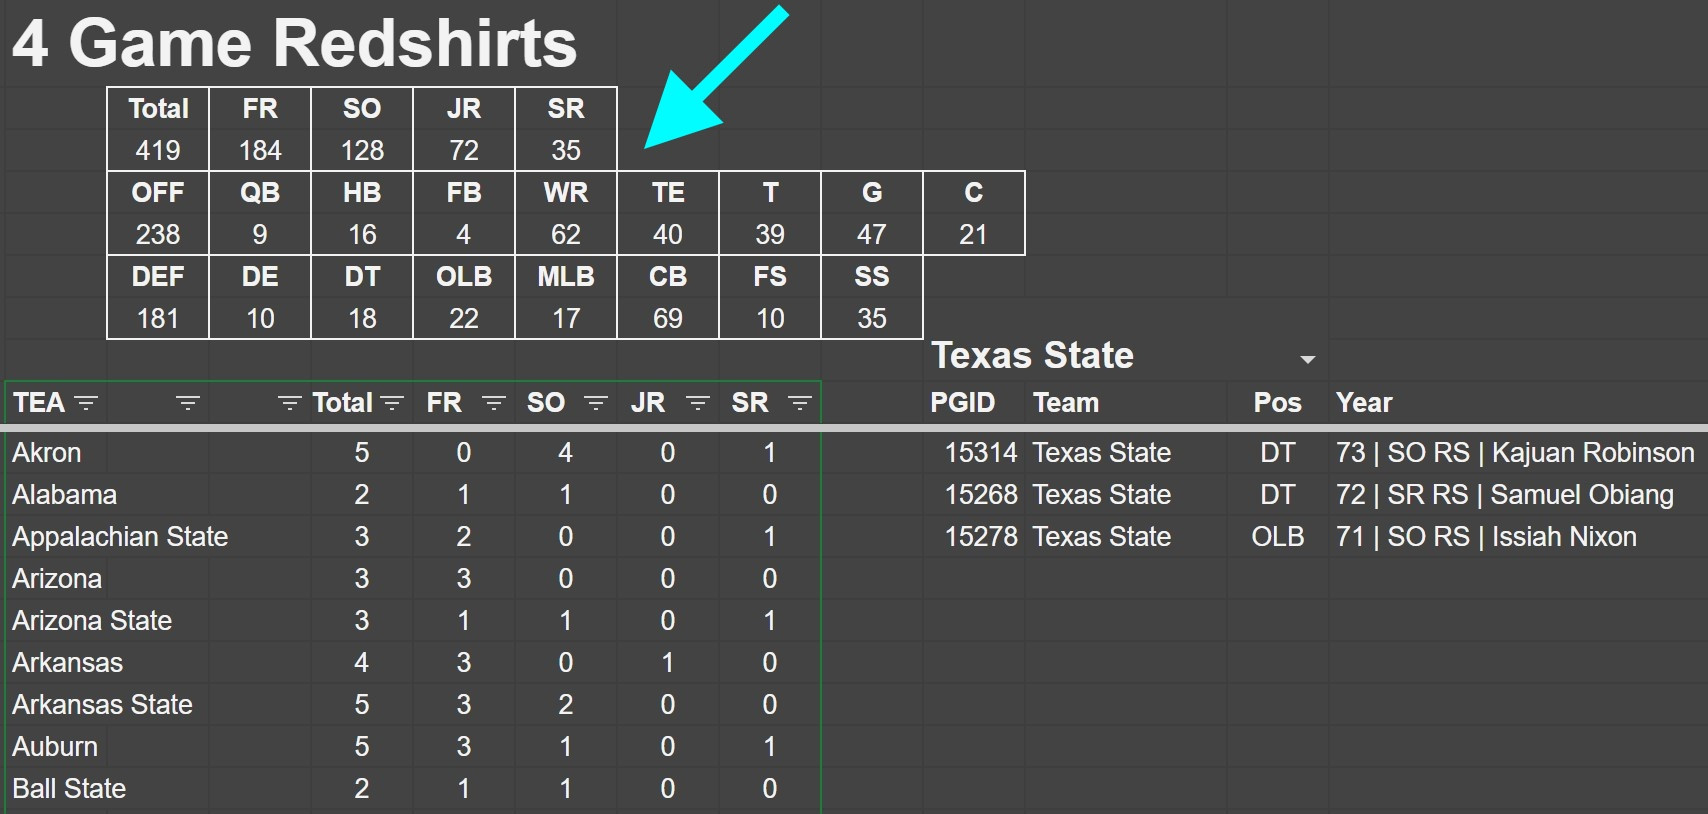Select the Akron team row cell
The height and width of the screenshot is (814, 1708).
click(x=47, y=453)
